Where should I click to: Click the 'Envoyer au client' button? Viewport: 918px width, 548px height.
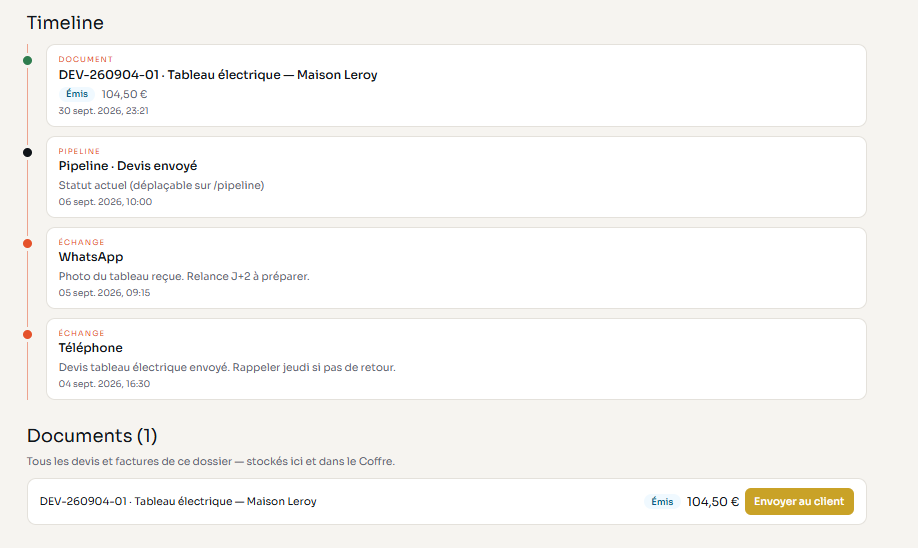pyautogui.click(x=799, y=502)
